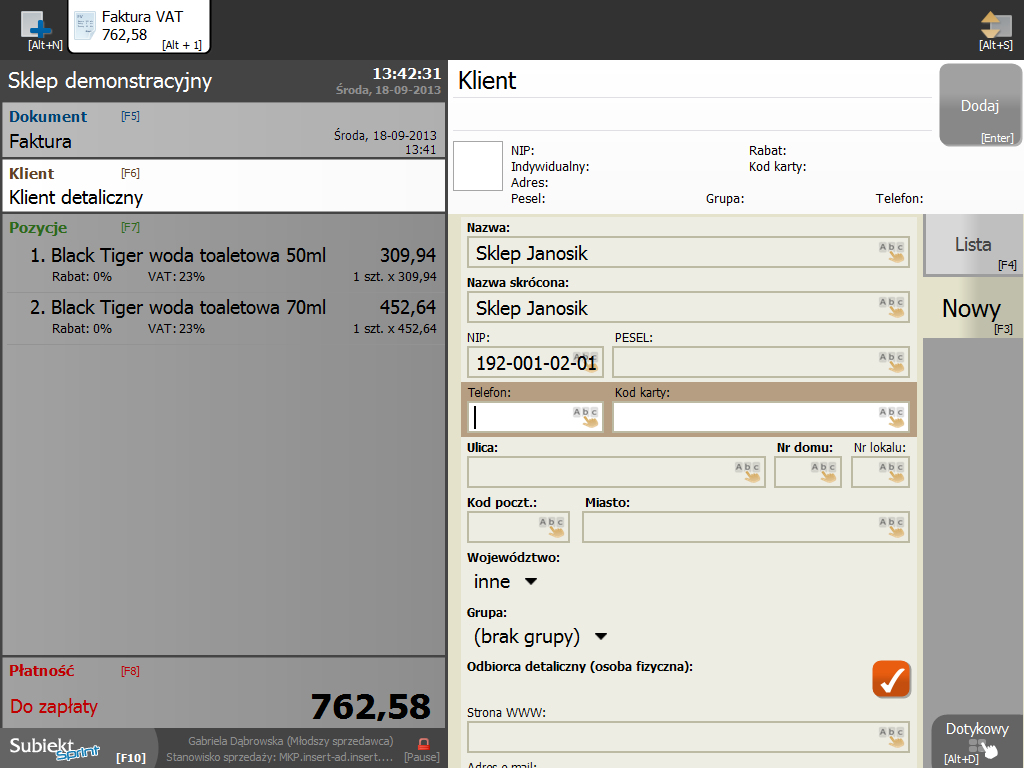Click the Pause lock icon
The width and height of the screenshot is (1024, 768).
[423, 744]
